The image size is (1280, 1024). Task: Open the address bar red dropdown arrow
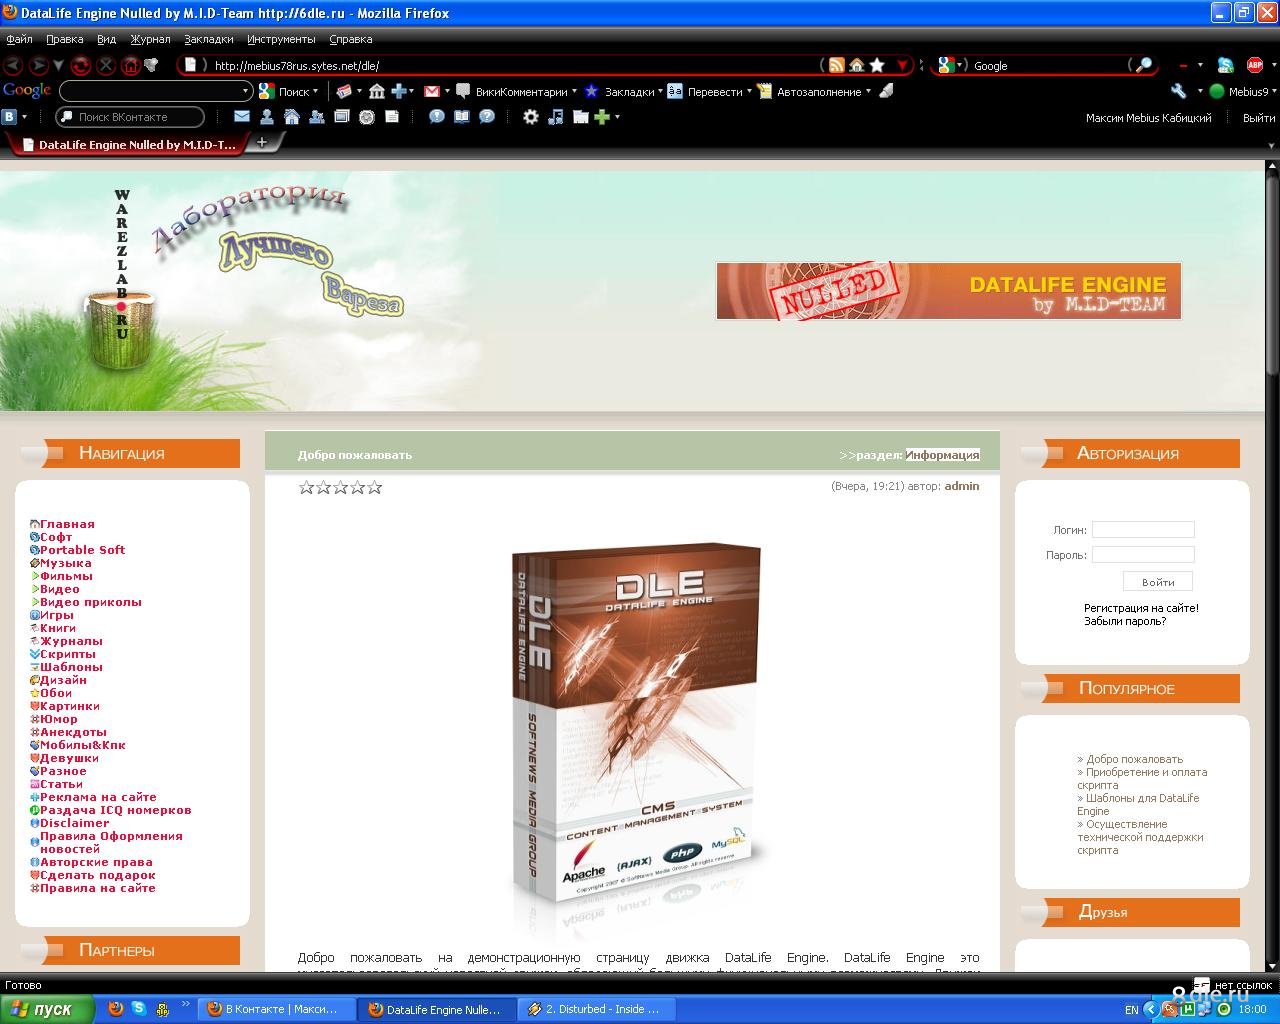(902, 65)
